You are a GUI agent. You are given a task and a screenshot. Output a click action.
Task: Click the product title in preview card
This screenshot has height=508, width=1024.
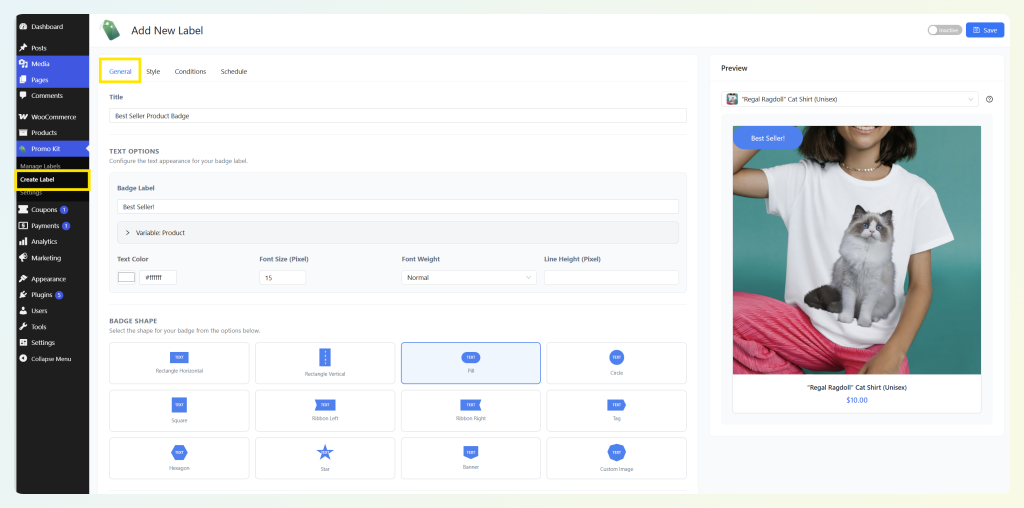click(x=857, y=387)
